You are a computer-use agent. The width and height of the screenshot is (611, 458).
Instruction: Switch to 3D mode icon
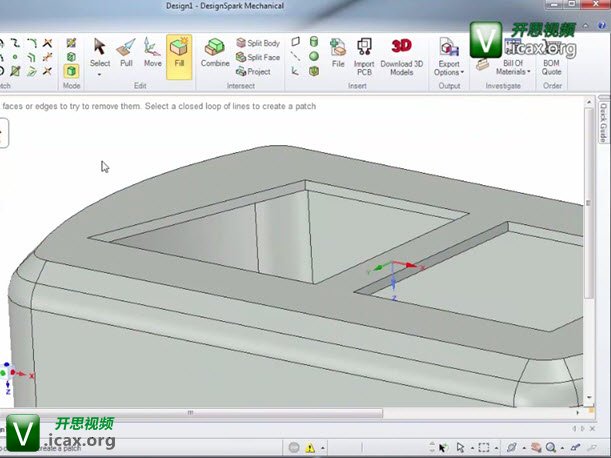71,71
